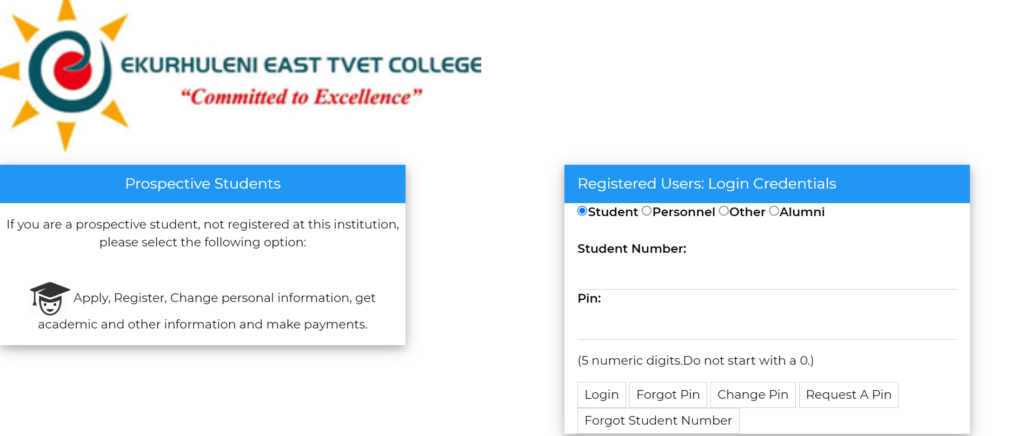Viewport: 1024px width, 436px height.
Task: Select the Alumni radio button
Action: [x=774, y=211]
